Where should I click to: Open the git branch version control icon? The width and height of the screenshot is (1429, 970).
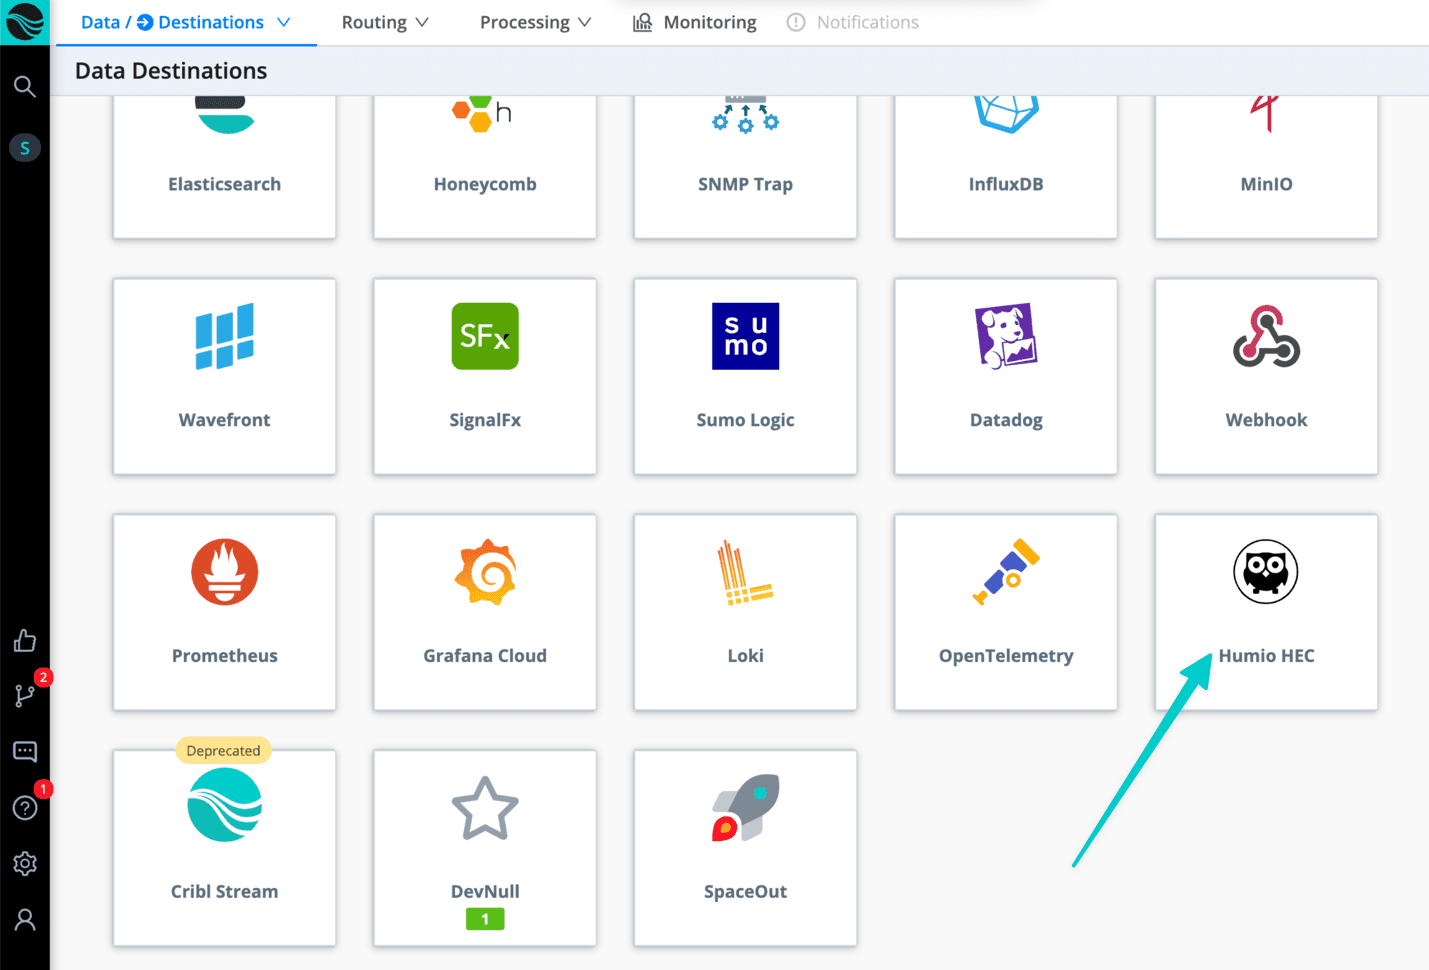point(25,696)
